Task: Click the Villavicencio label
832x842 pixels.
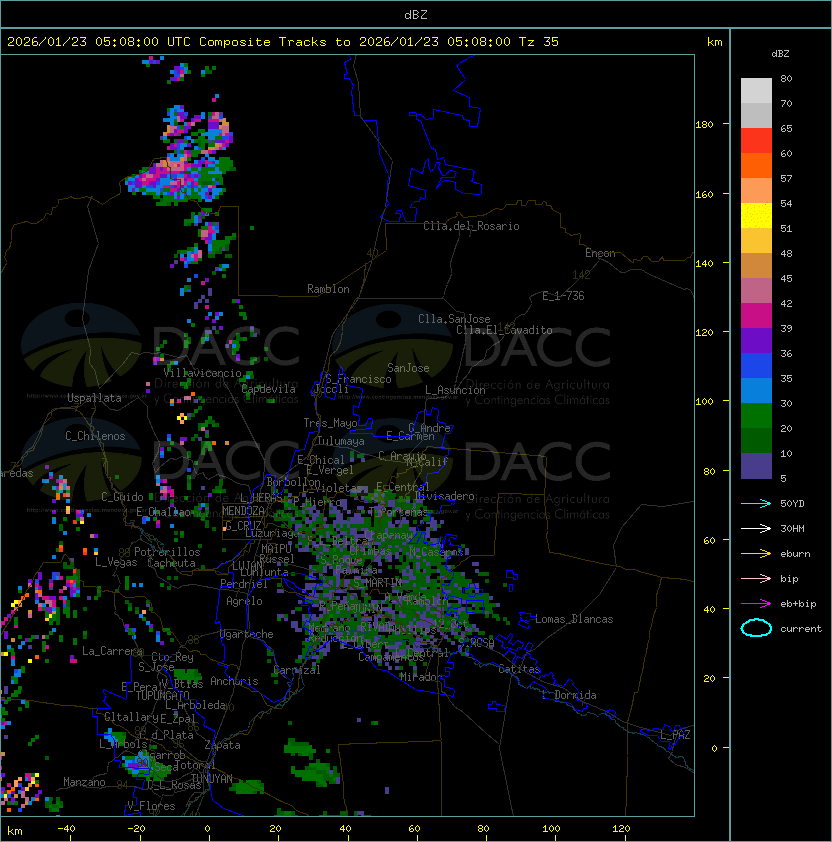Action: click(x=202, y=373)
